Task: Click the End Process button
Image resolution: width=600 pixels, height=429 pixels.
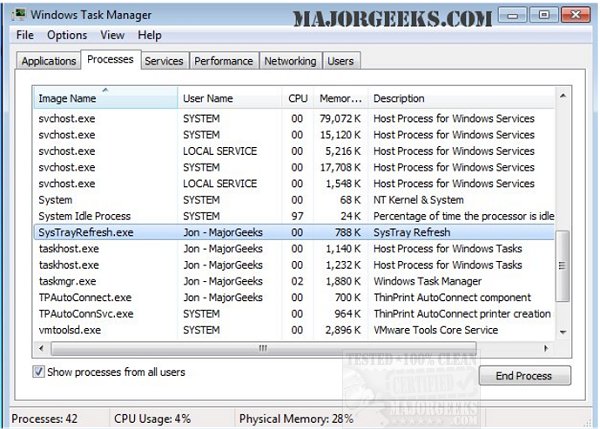Action: pos(524,375)
